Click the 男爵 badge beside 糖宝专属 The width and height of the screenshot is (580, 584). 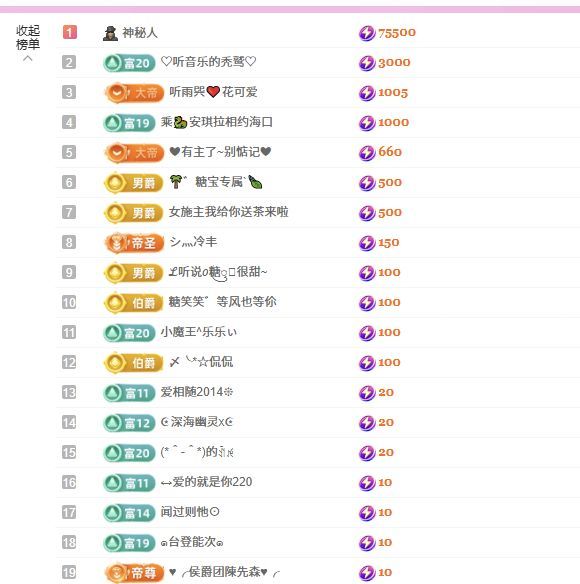(x=133, y=183)
